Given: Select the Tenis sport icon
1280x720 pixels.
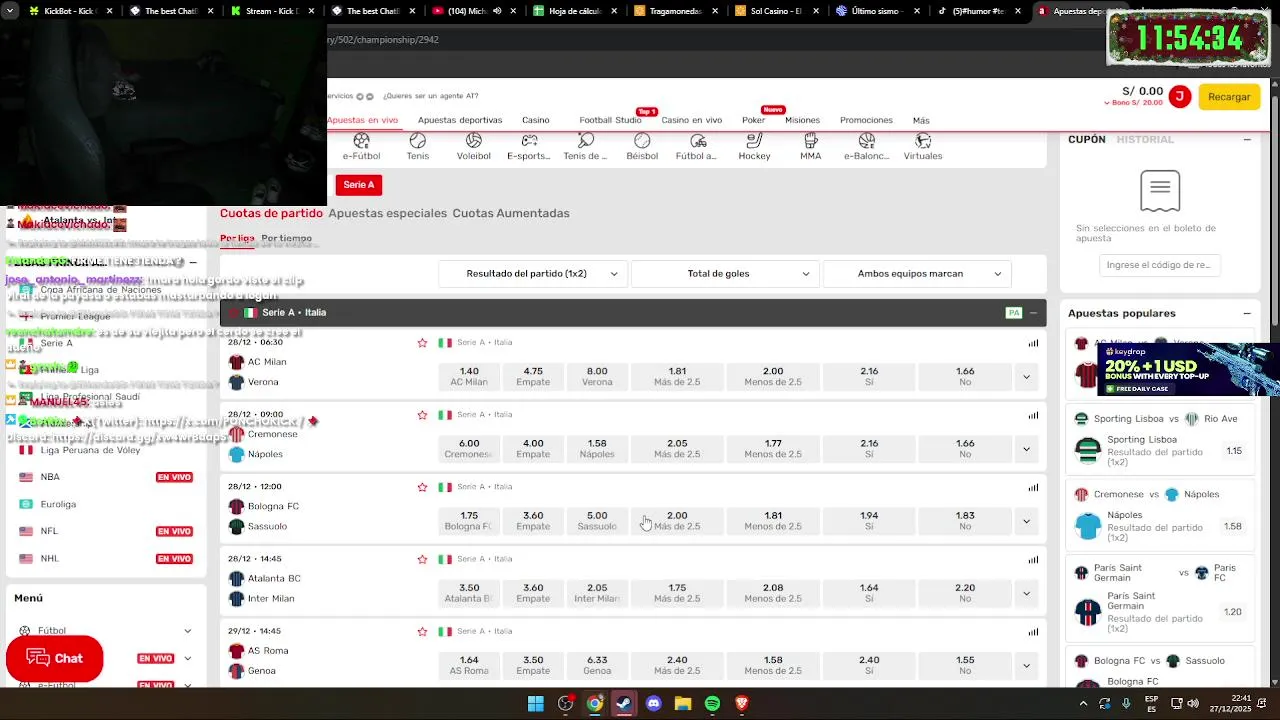Looking at the screenshot, I should [x=418, y=147].
